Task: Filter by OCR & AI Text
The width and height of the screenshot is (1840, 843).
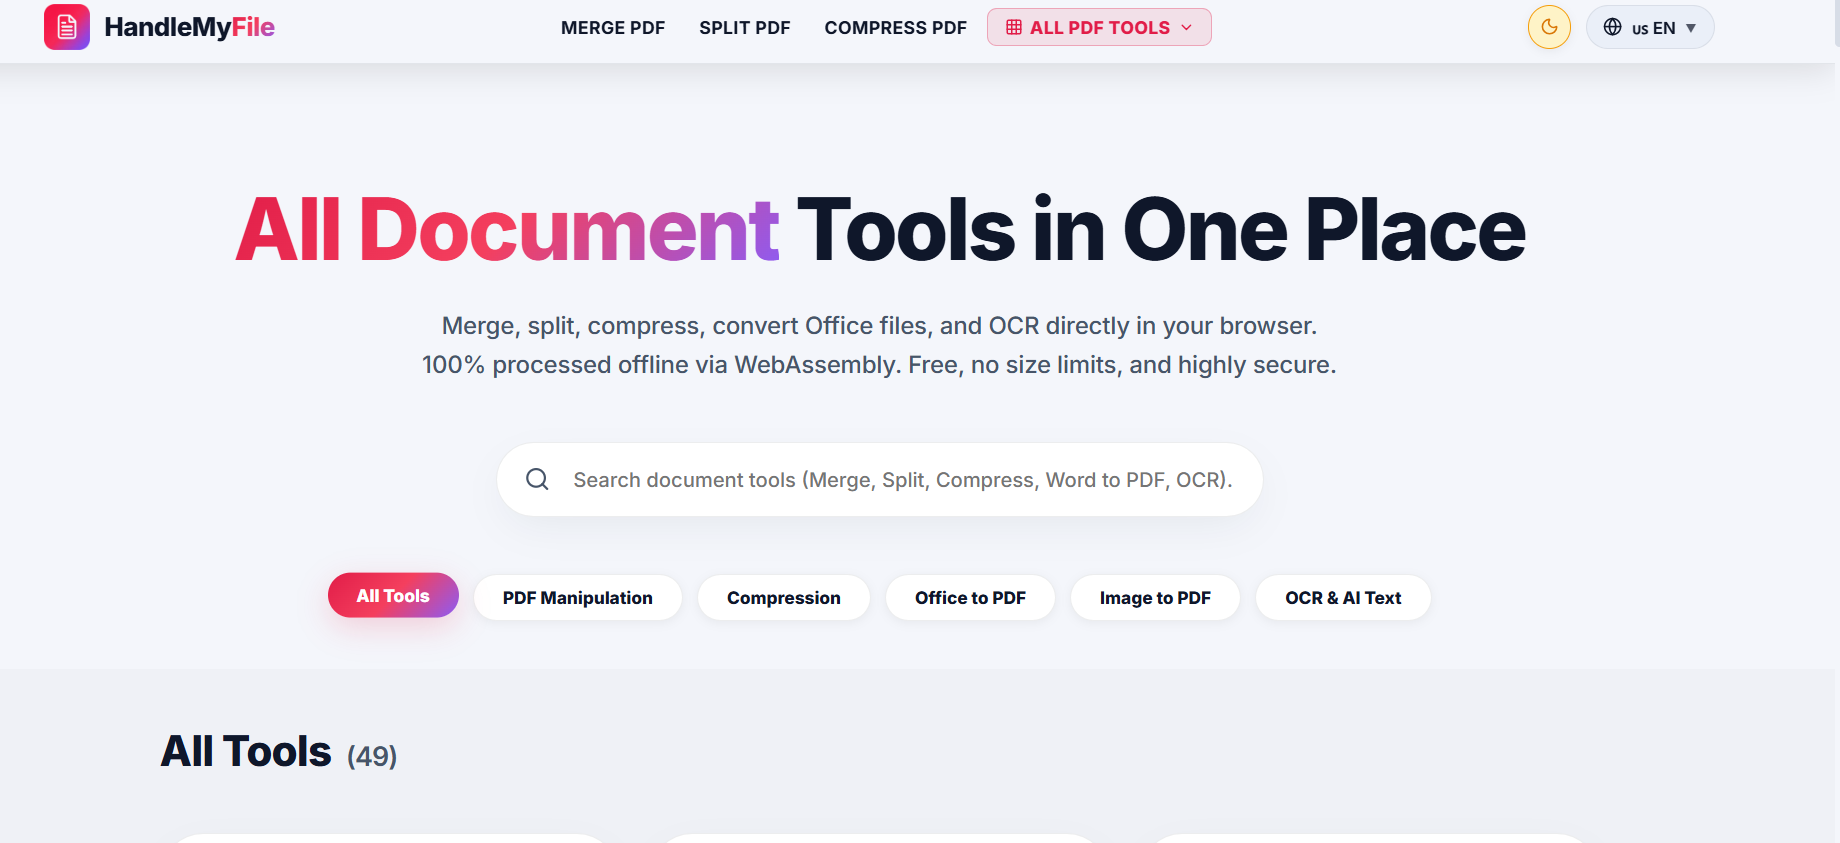Action: 1343,598
